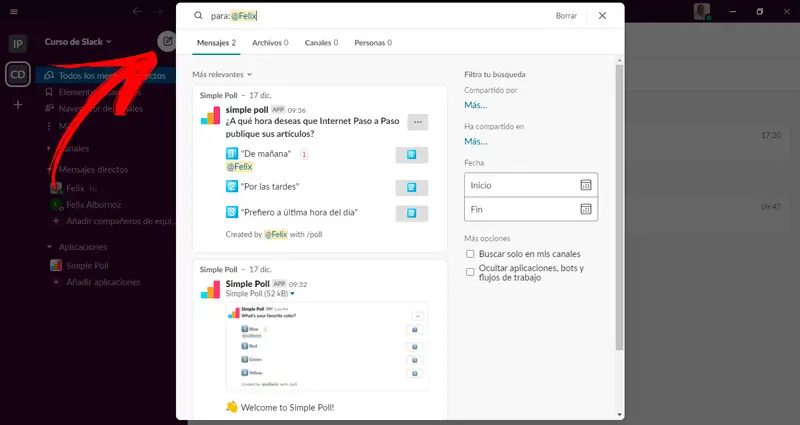This screenshot has height=425, width=800.
Task: Click the calendar icon in Inicio field
Action: (586, 185)
